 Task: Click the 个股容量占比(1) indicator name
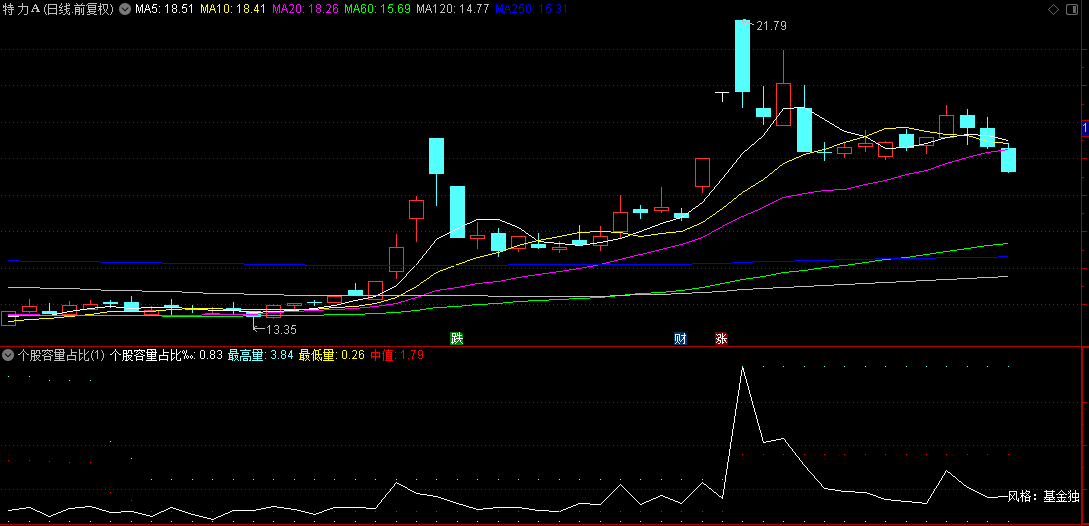[61, 355]
